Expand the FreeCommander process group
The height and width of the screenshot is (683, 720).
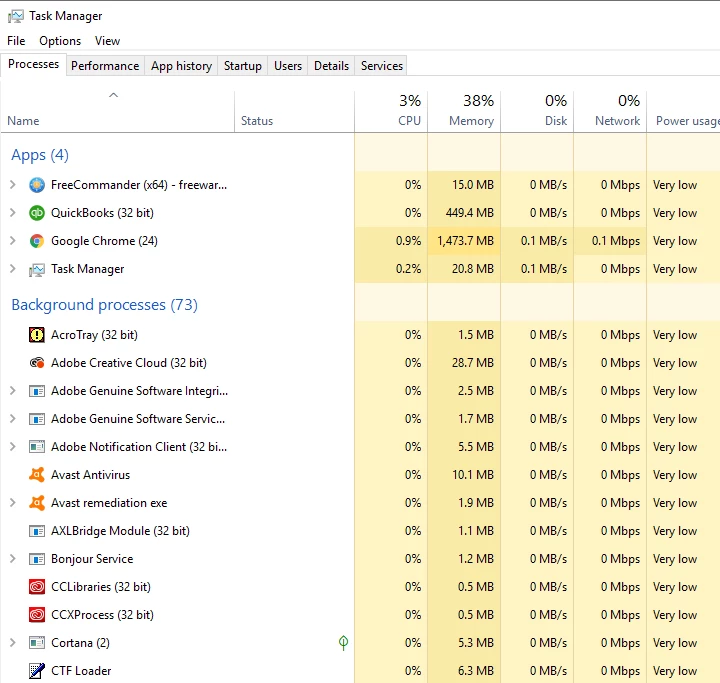13,185
